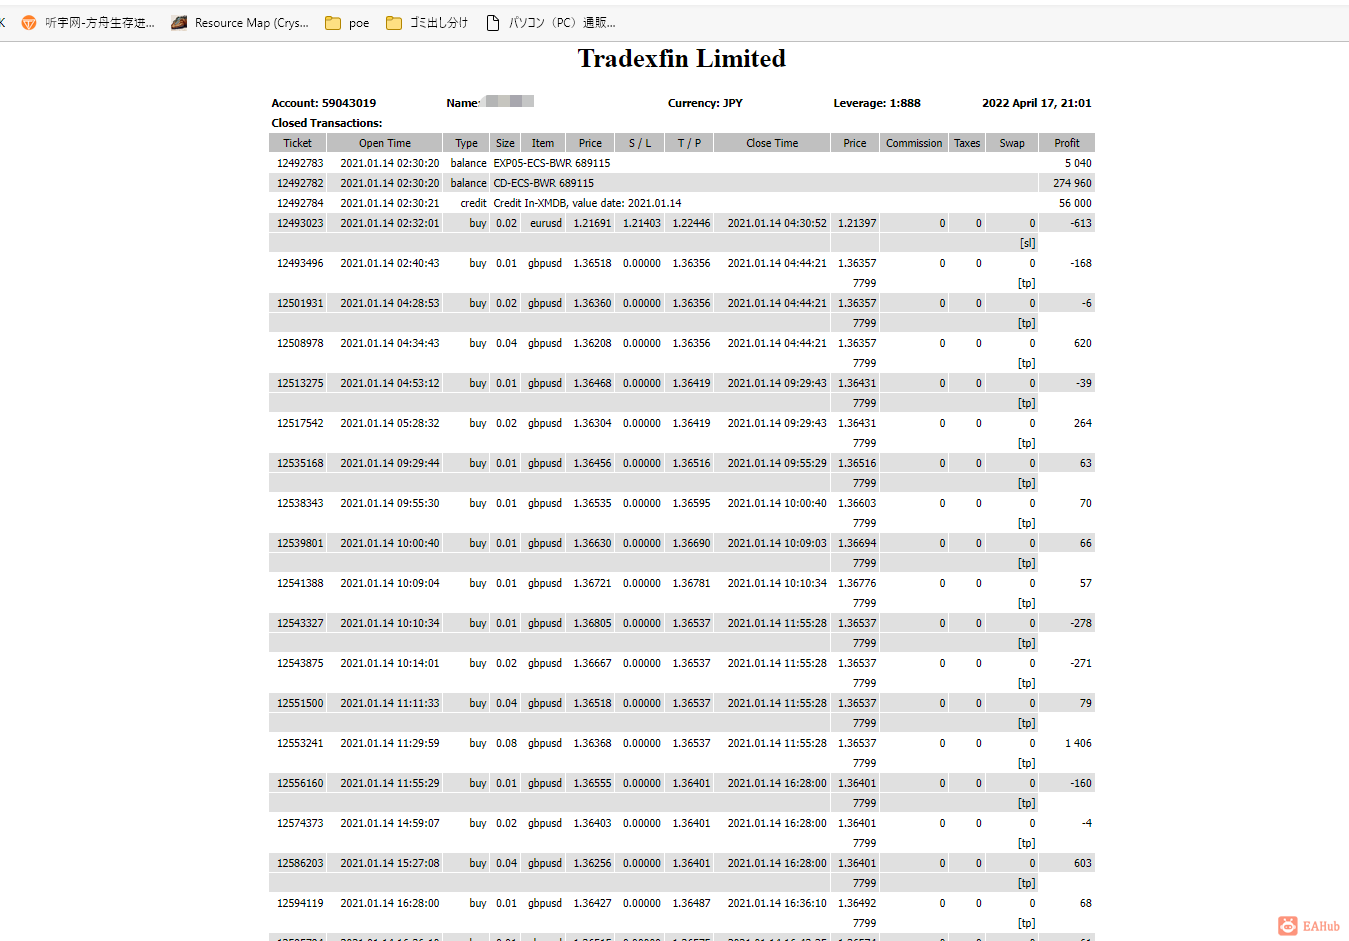This screenshot has width=1349, height=941.
Task: Select ticket number 12551500
Action: (300, 703)
